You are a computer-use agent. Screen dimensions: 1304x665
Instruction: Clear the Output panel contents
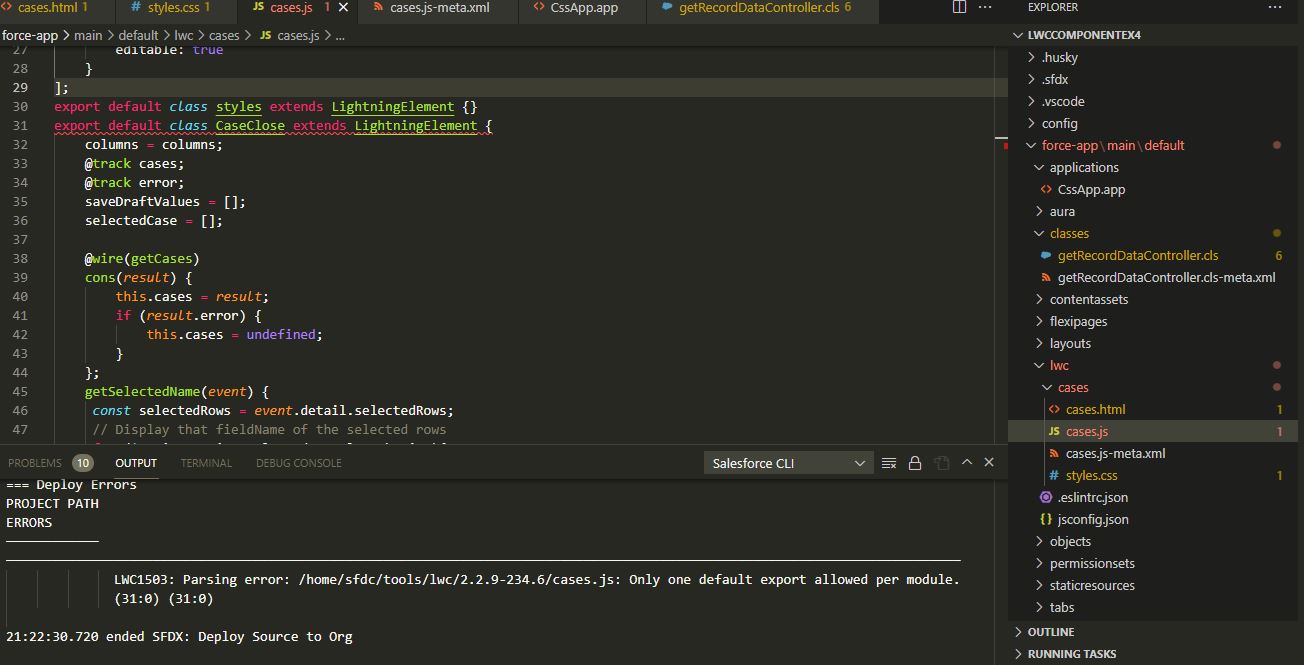[x=887, y=462]
